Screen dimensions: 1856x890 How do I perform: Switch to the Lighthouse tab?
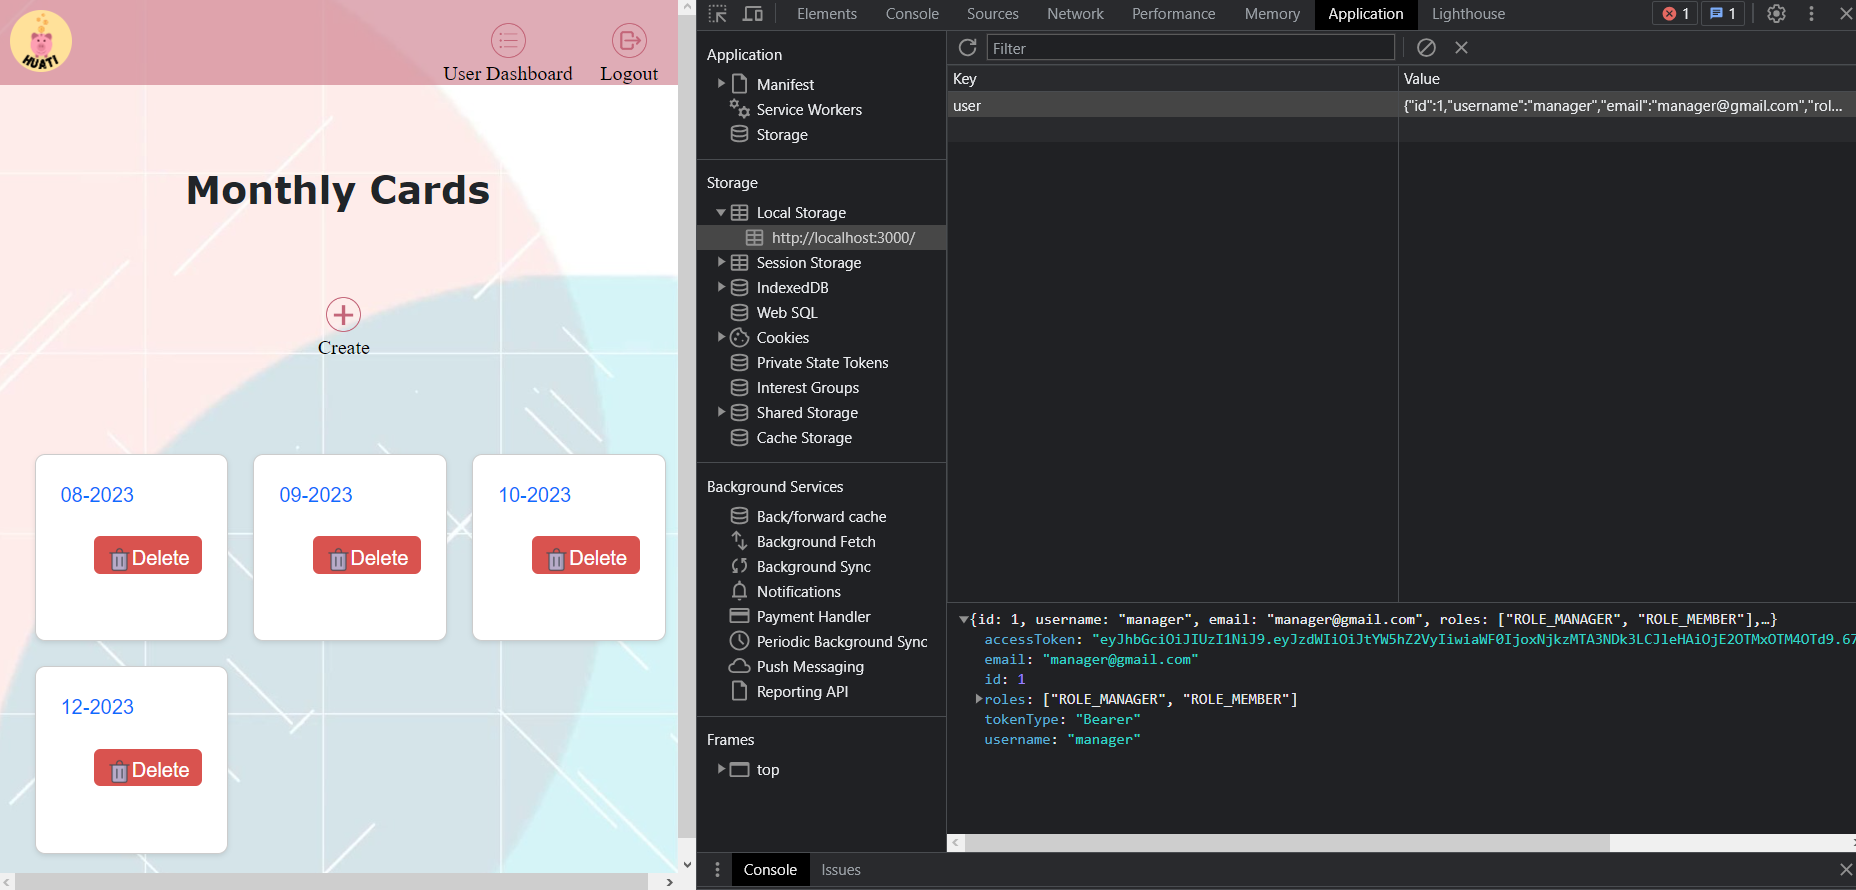pyautogui.click(x=1468, y=14)
